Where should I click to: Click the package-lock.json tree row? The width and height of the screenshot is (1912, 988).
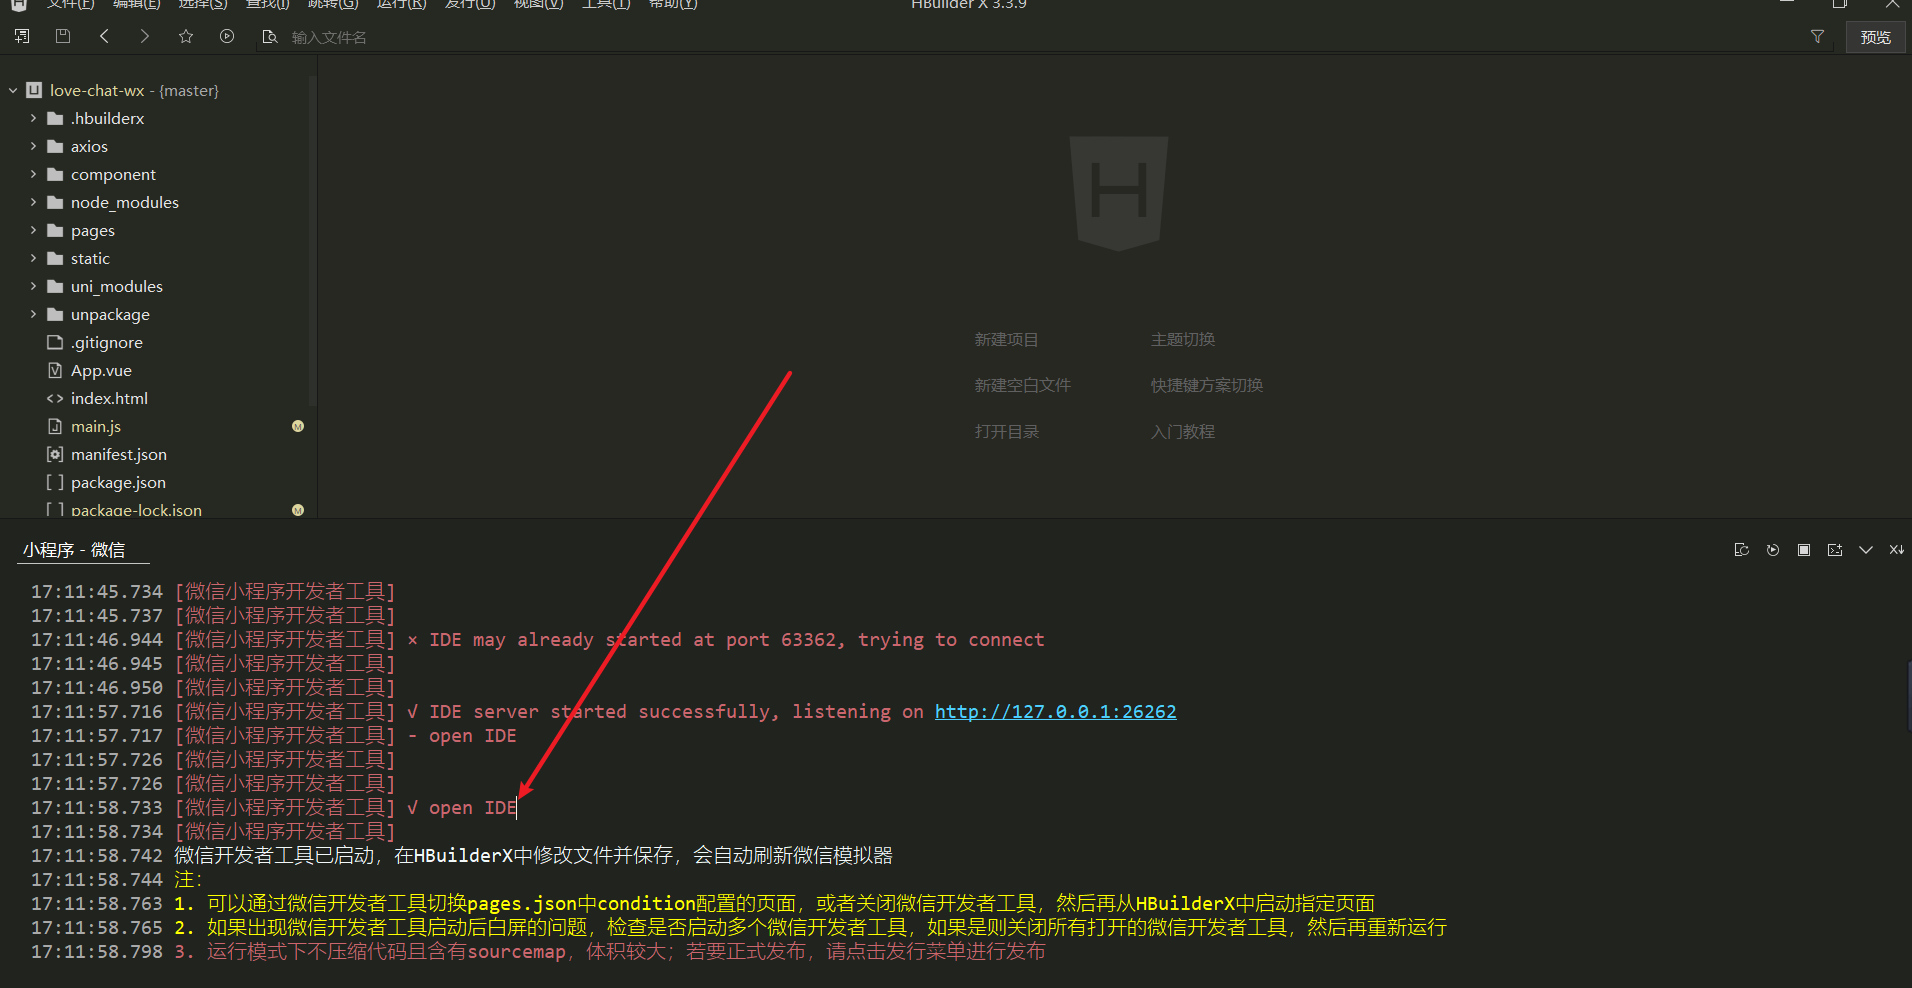click(x=160, y=510)
